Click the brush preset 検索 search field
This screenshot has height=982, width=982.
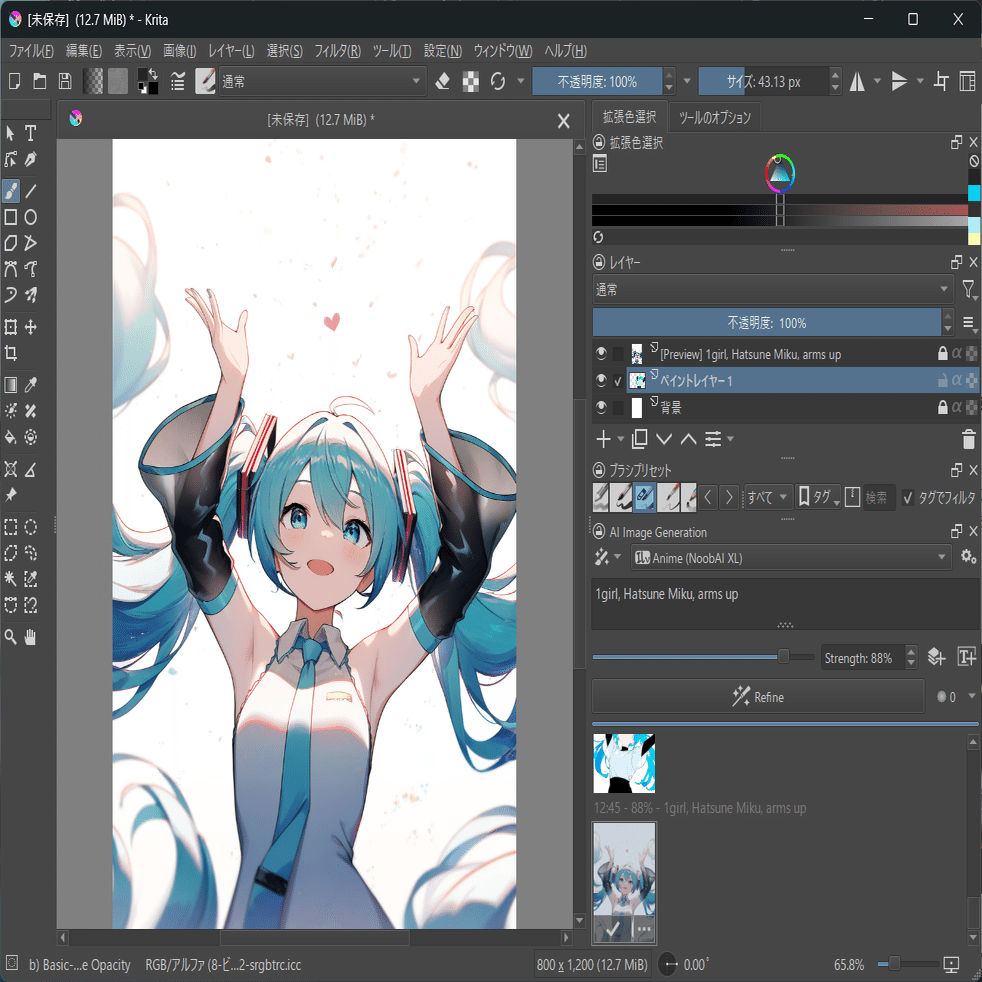point(878,498)
